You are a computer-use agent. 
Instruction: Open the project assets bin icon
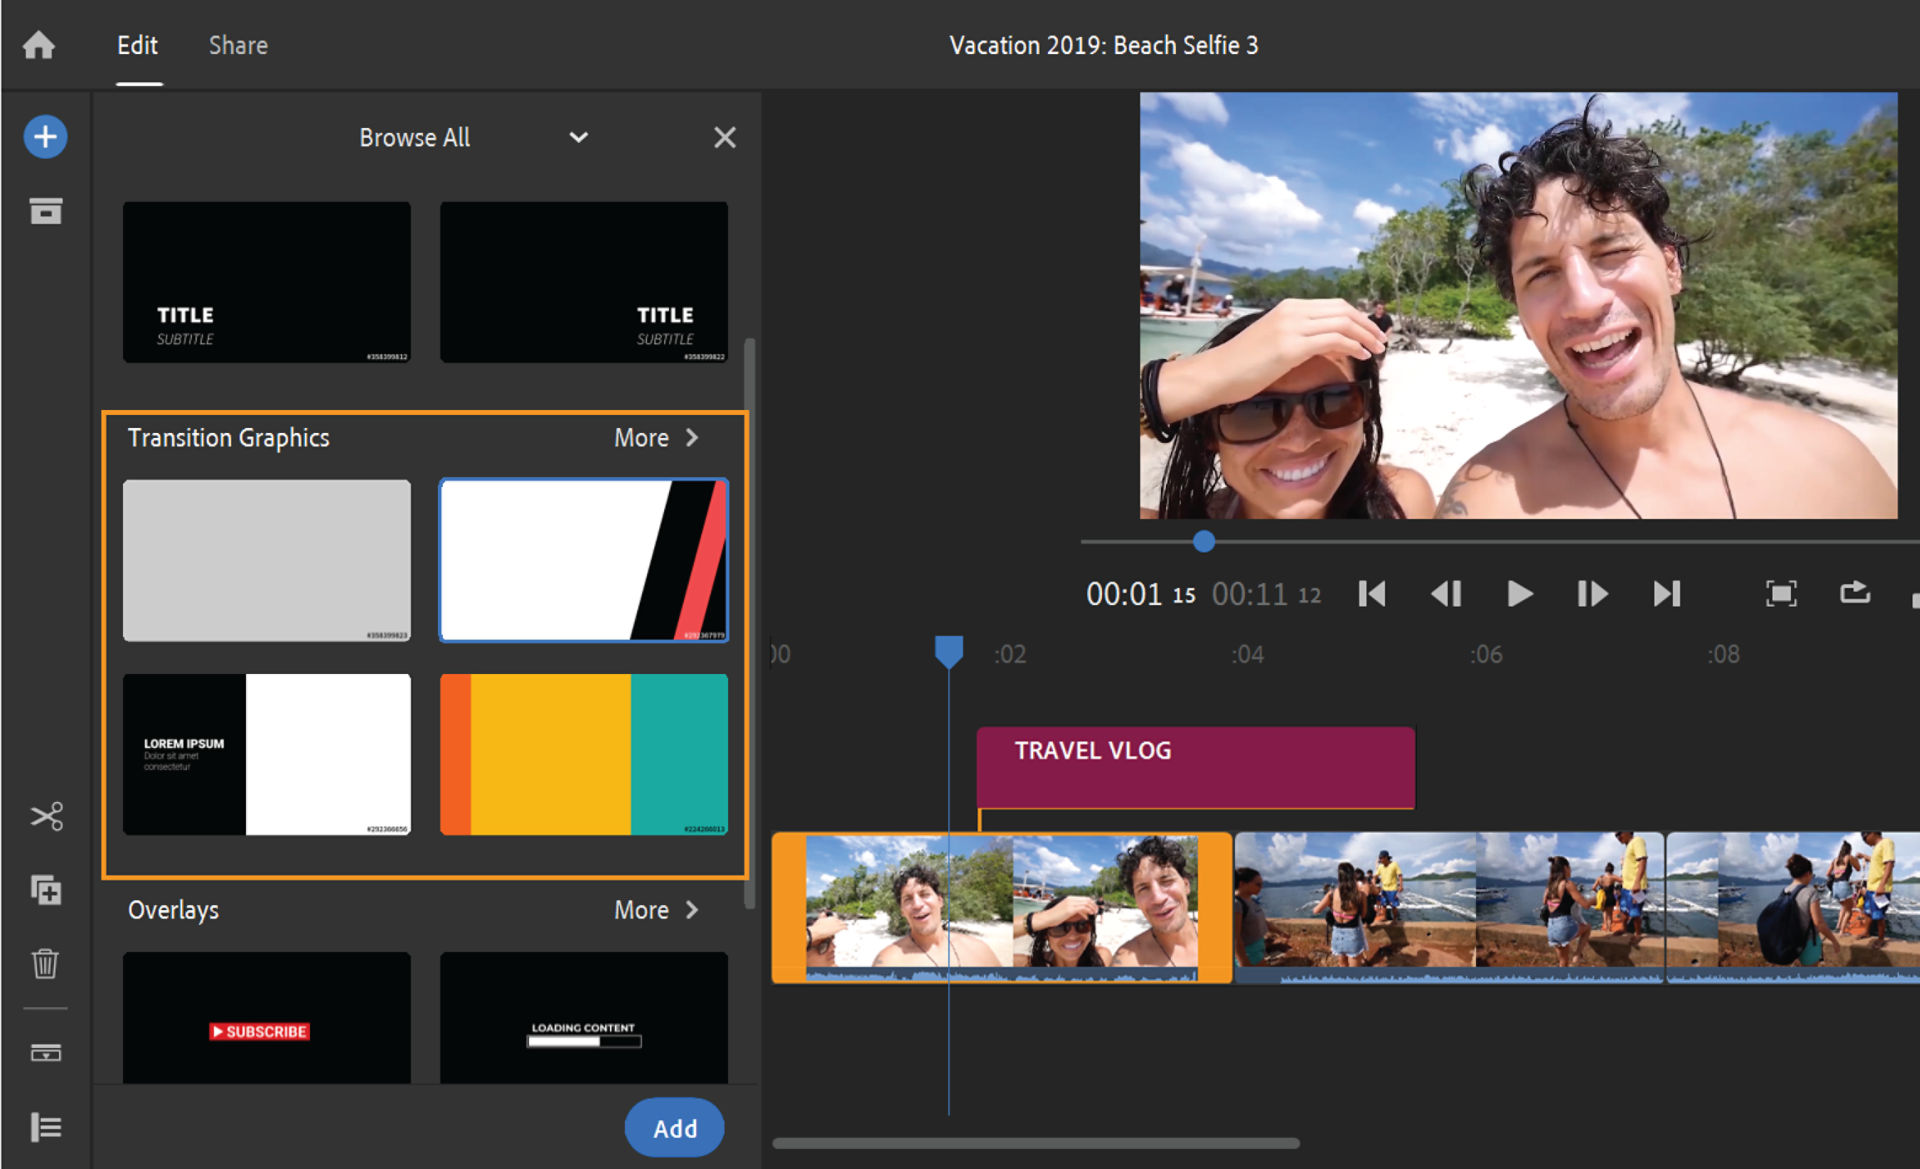45,211
